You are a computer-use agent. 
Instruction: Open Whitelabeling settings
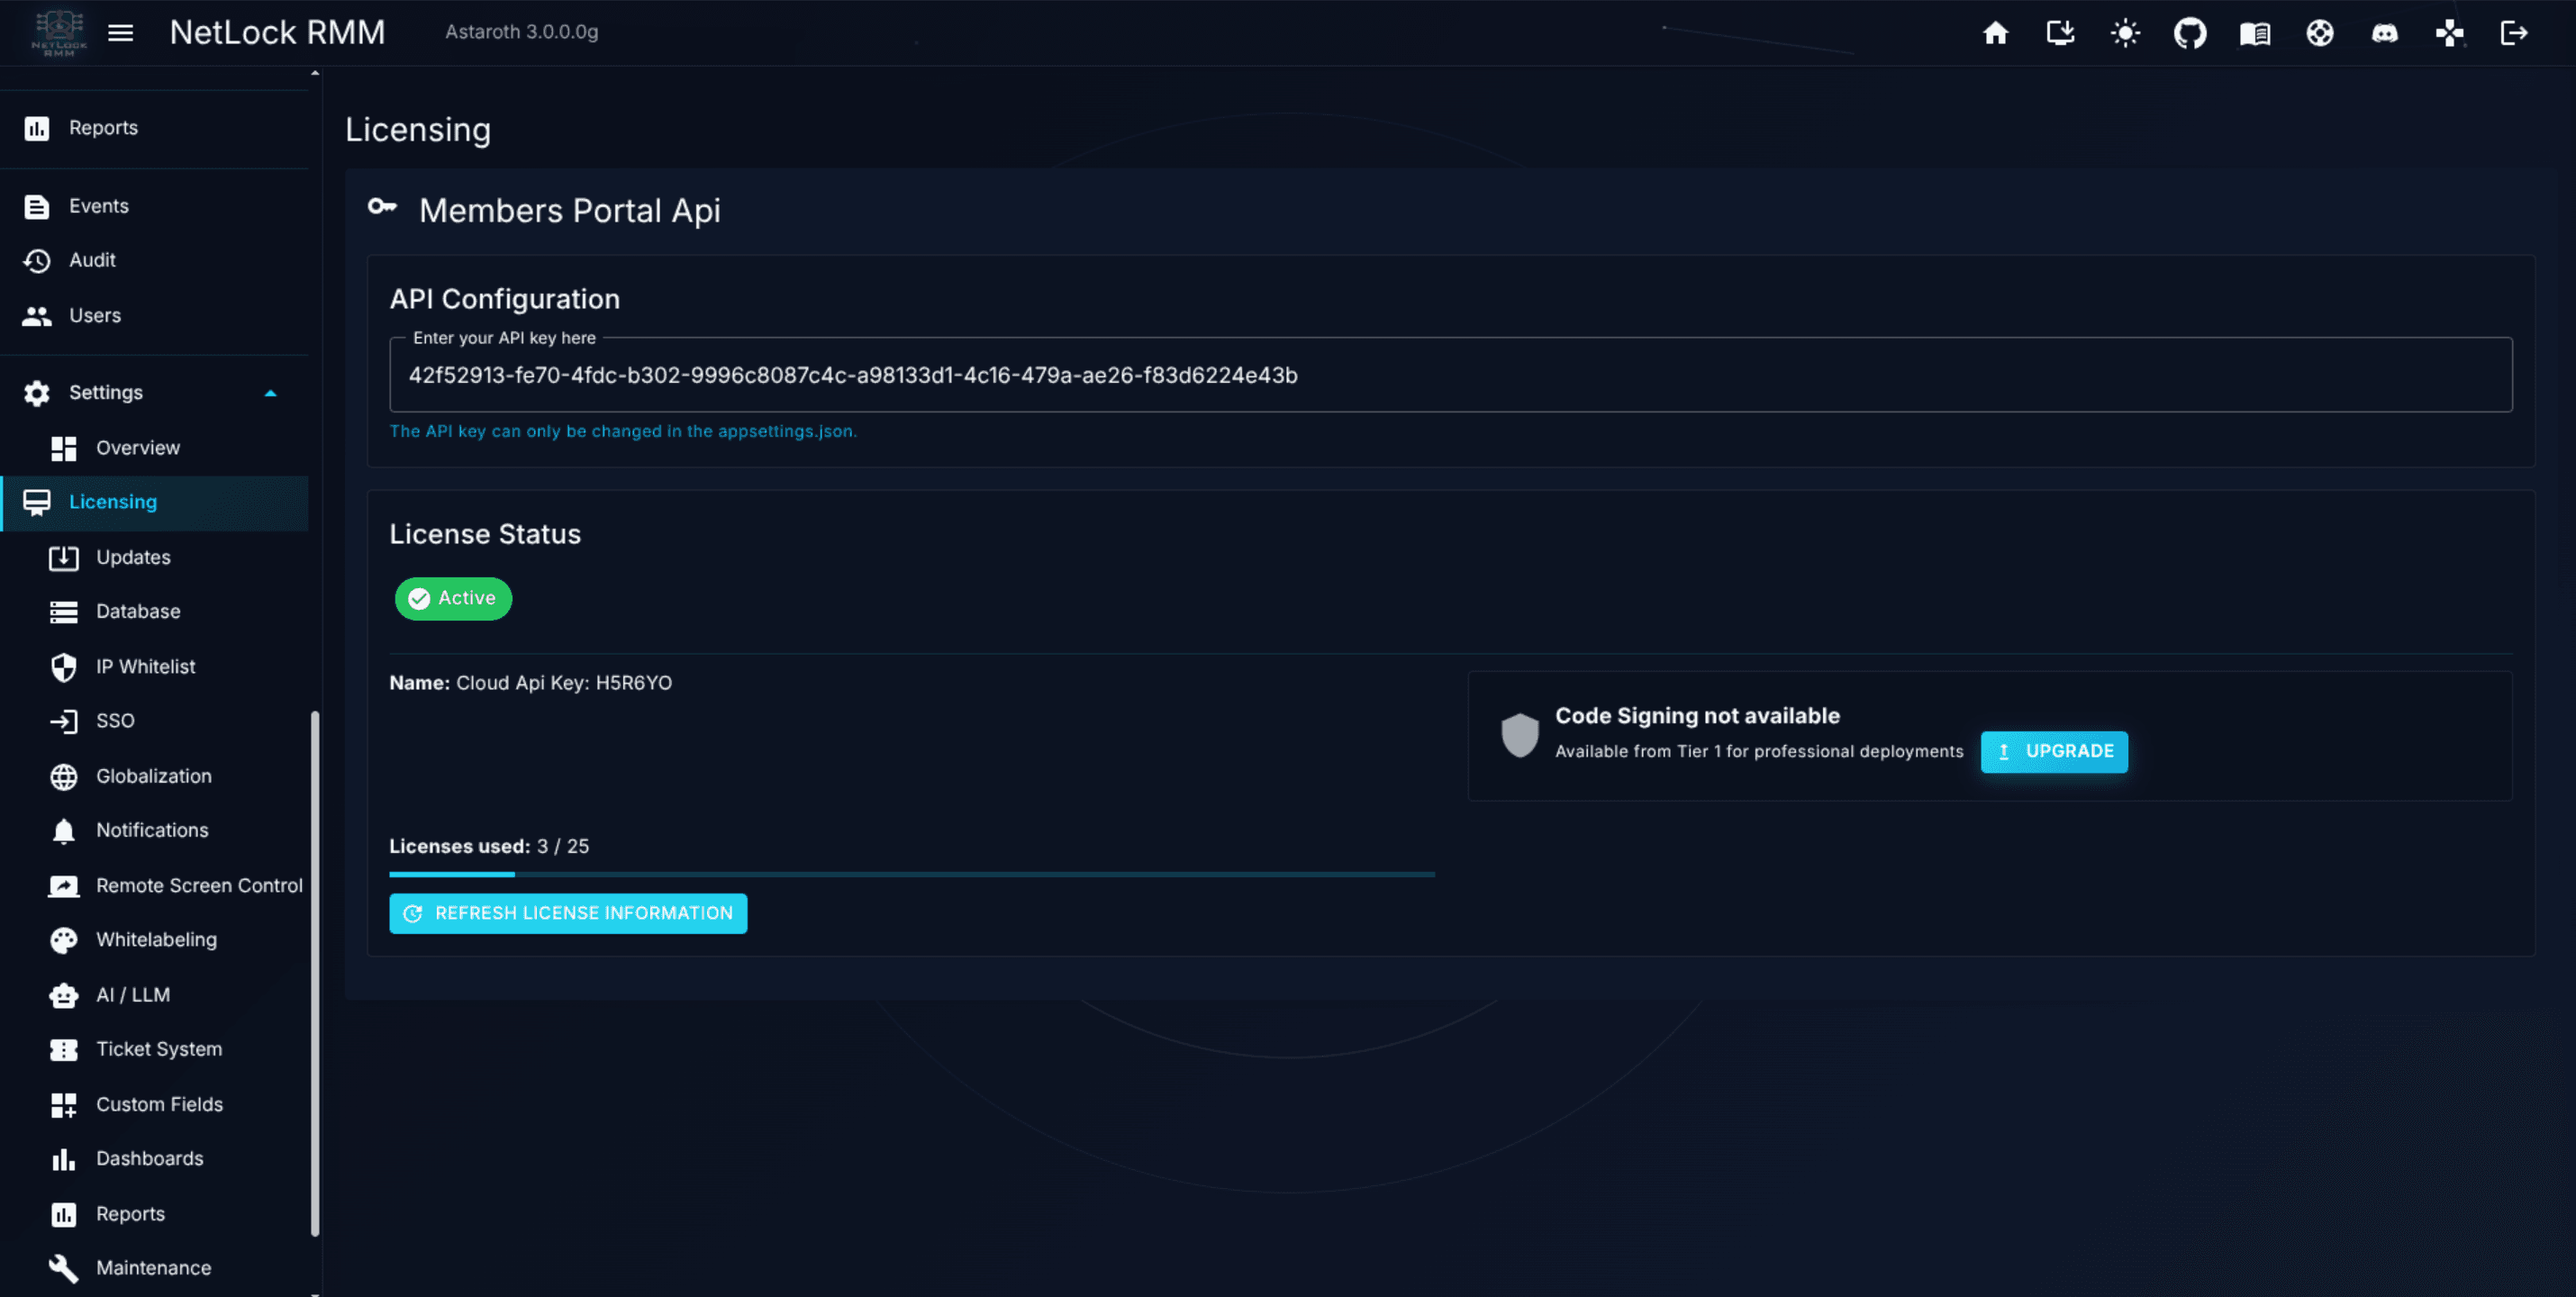154,939
